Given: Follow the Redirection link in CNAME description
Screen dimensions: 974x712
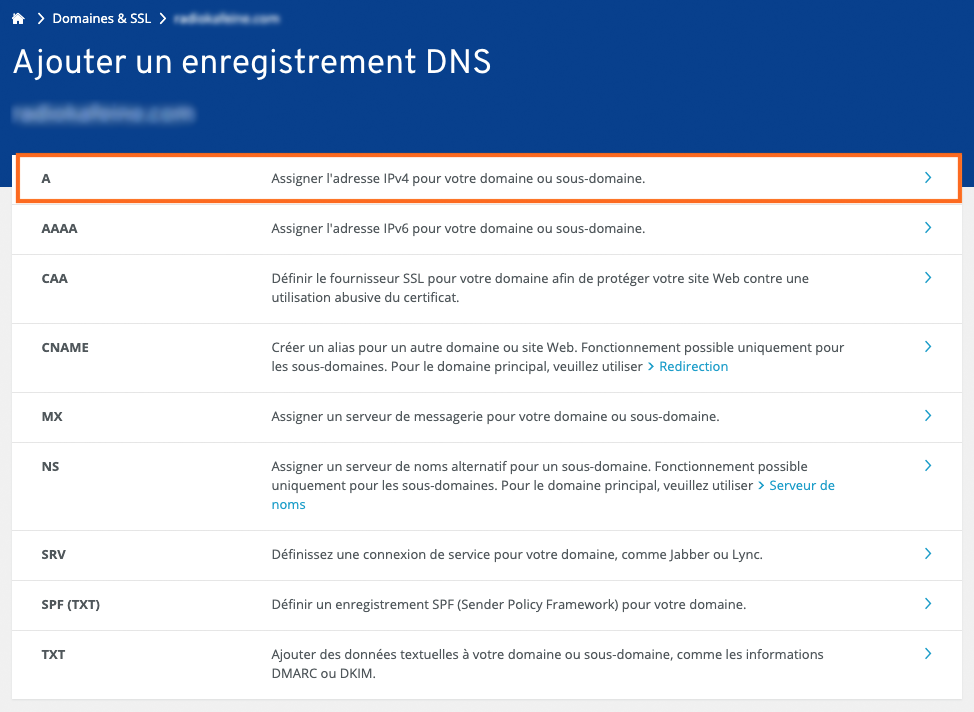Looking at the screenshot, I should coord(693,367).
